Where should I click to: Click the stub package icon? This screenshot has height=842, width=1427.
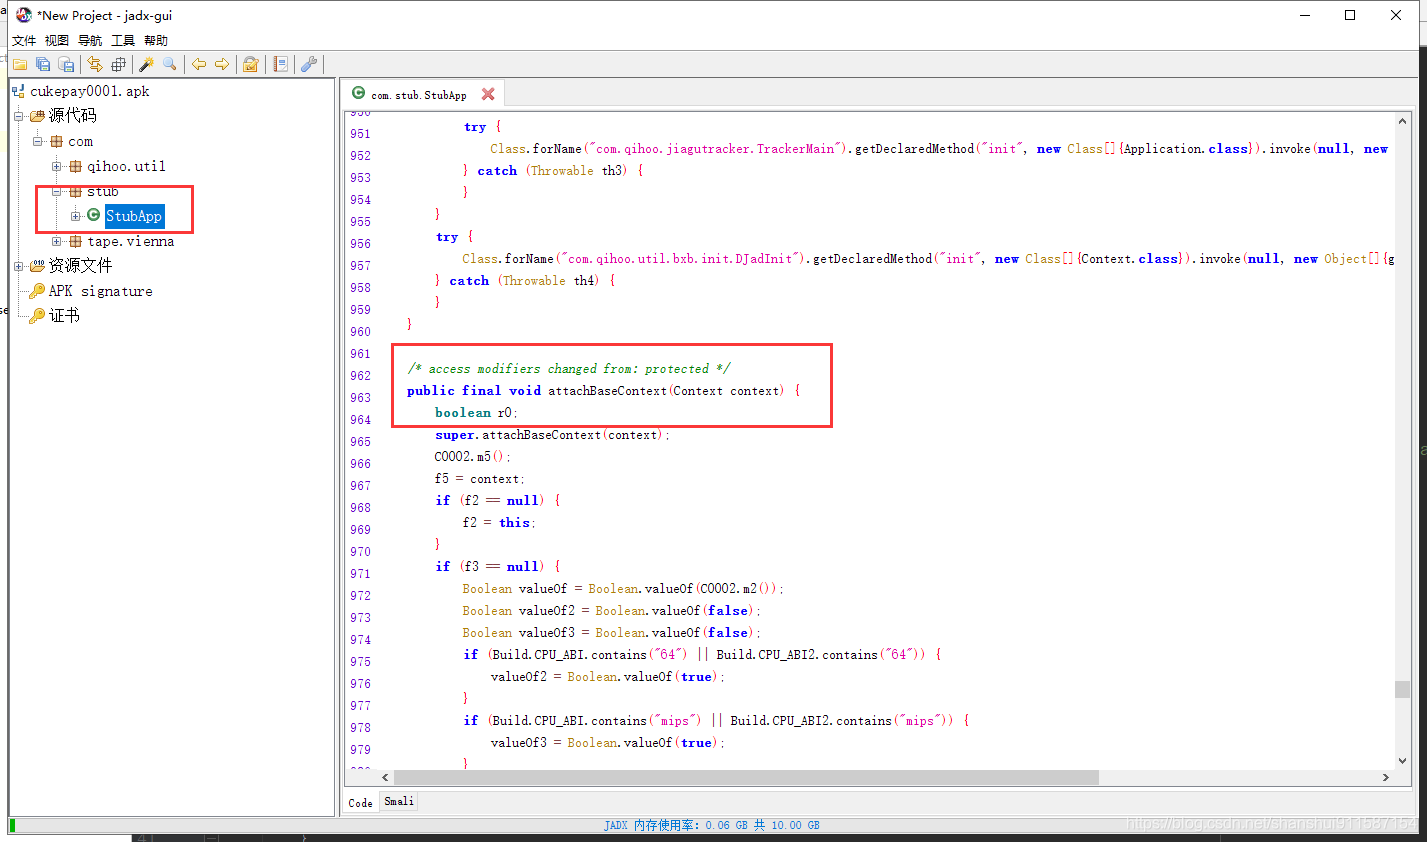(75, 191)
